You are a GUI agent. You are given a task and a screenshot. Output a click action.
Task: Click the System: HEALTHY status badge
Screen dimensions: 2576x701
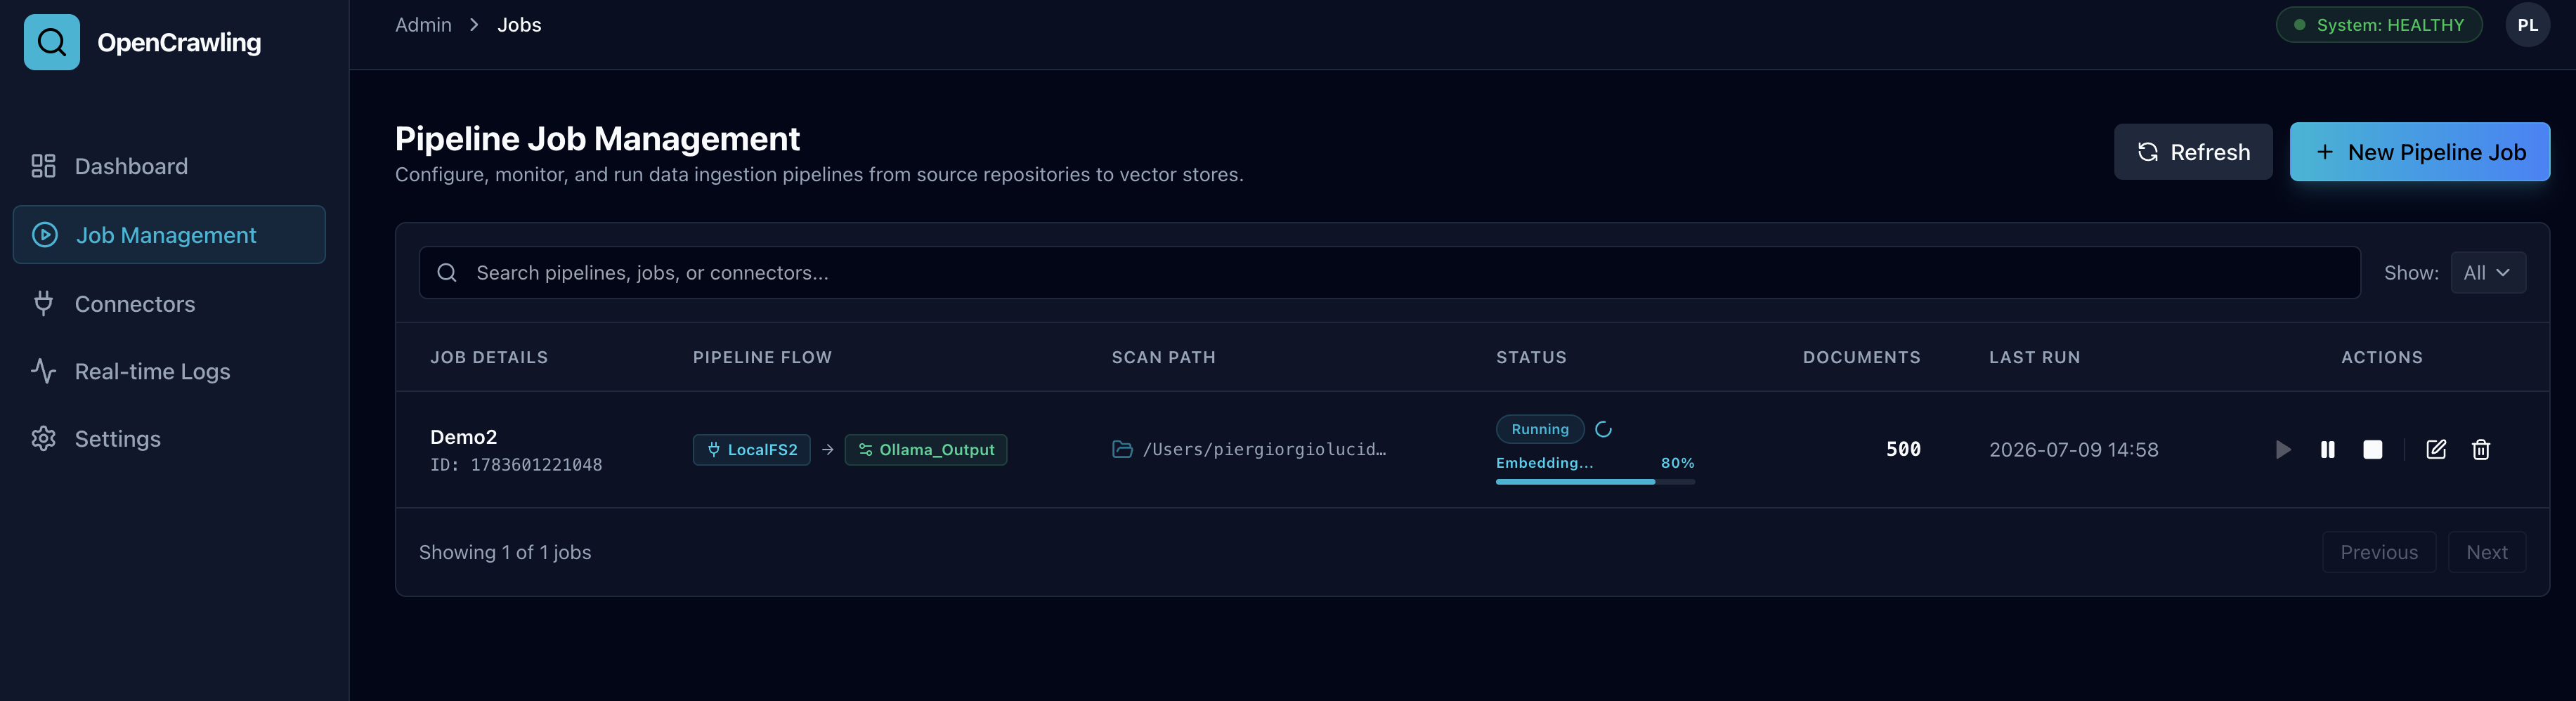(x=2379, y=25)
